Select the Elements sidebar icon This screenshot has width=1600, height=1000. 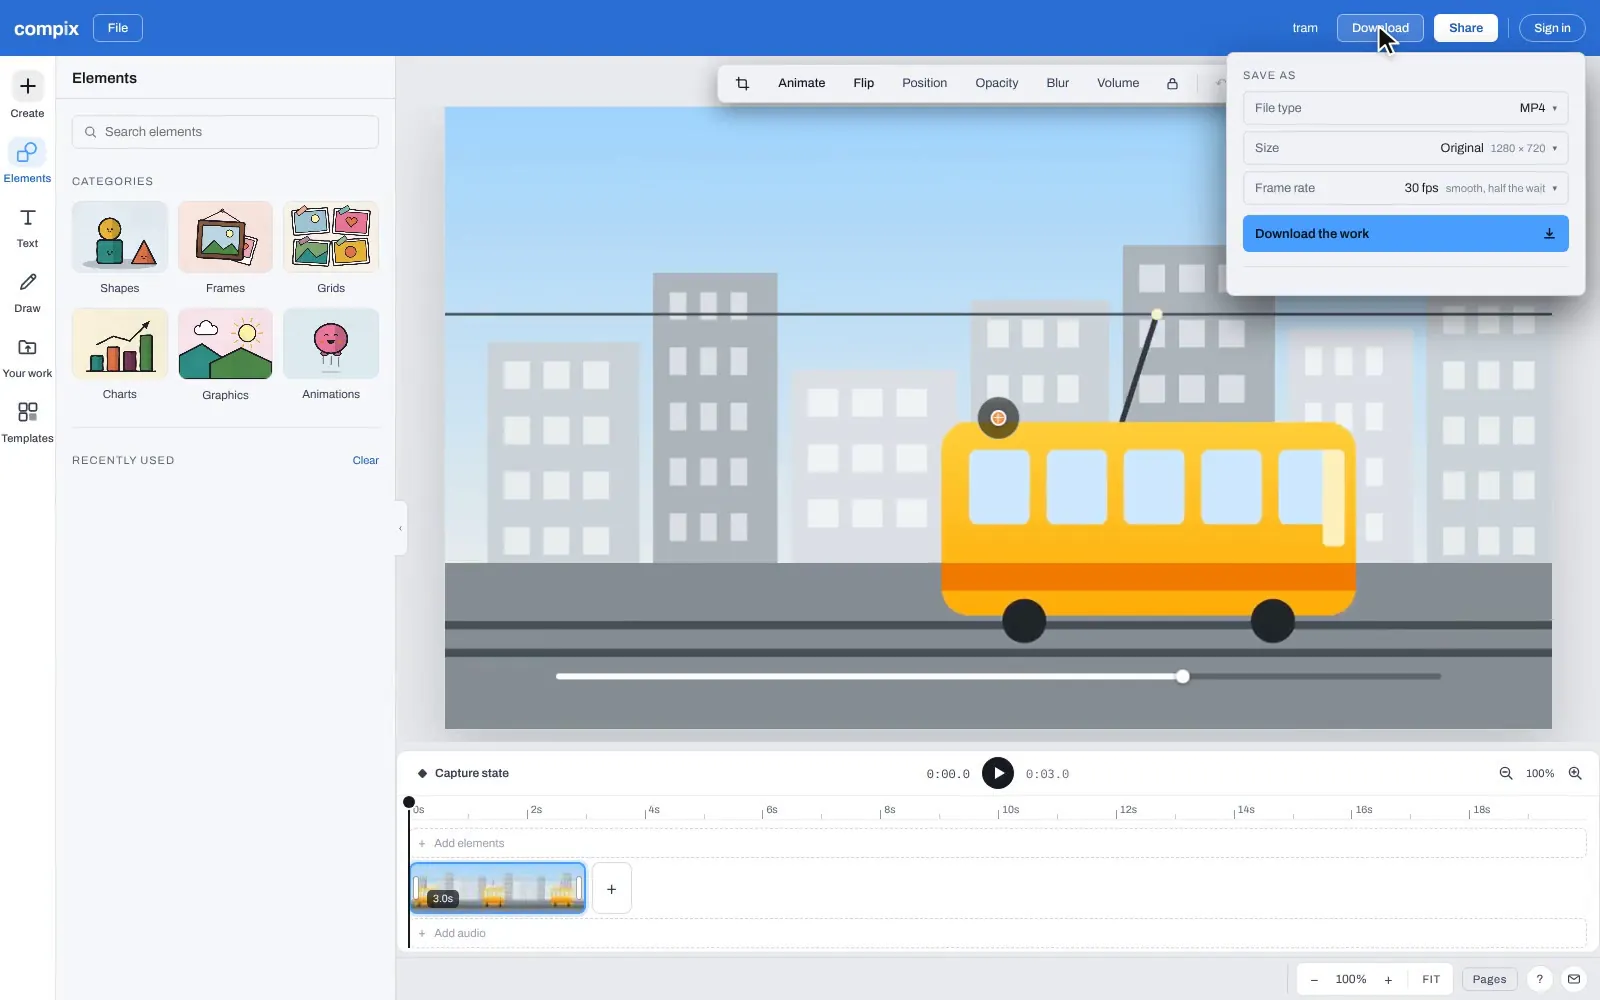pyautogui.click(x=27, y=161)
